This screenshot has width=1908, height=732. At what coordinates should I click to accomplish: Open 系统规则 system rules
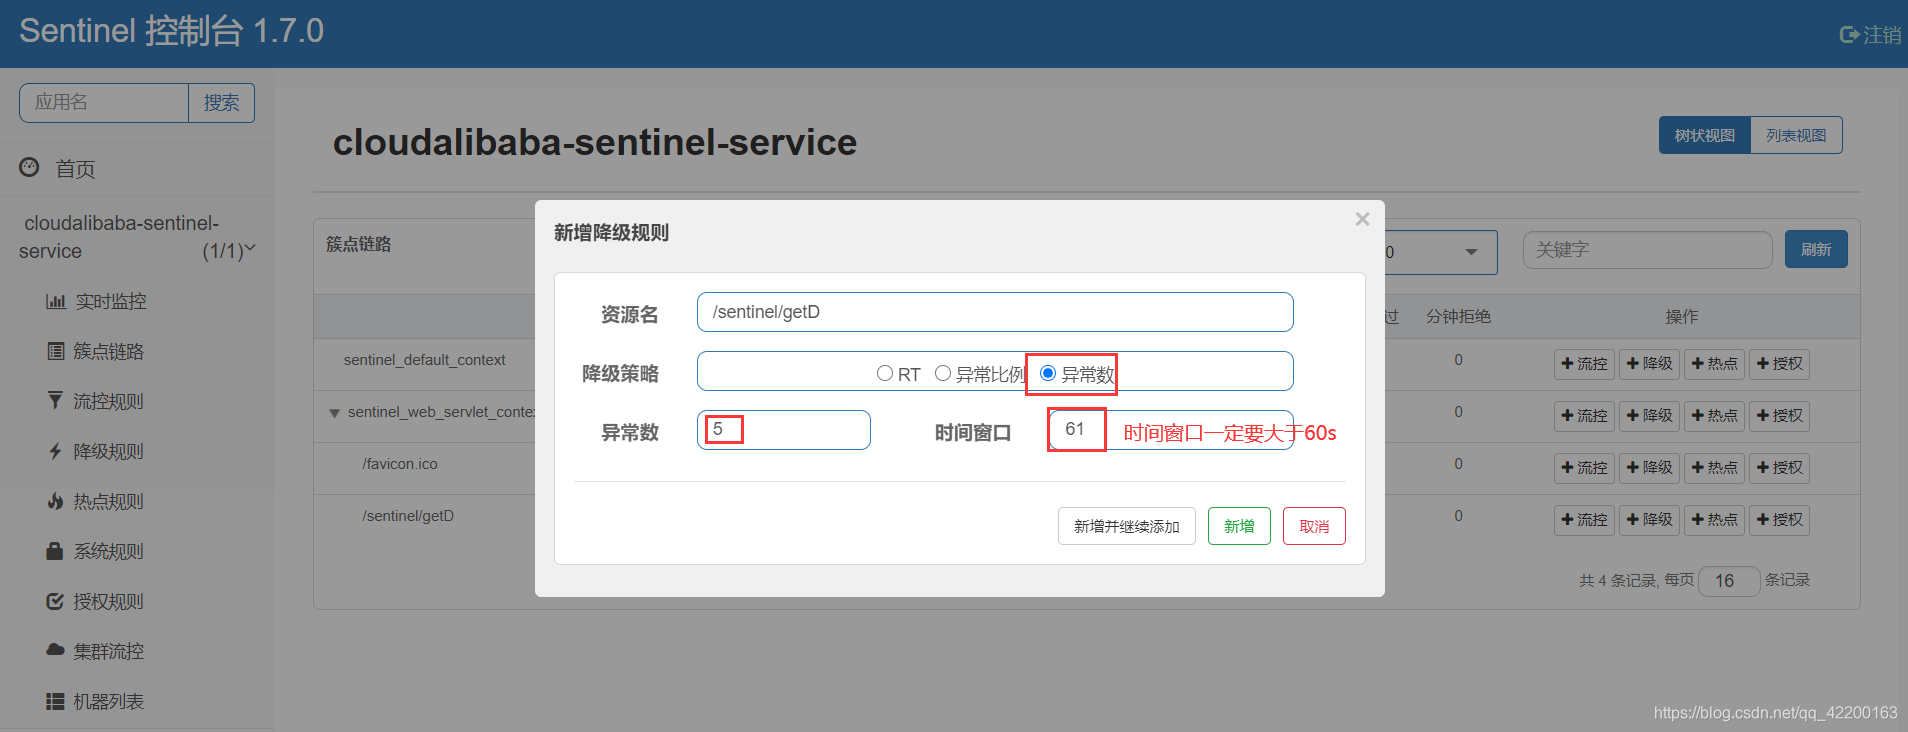96,551
